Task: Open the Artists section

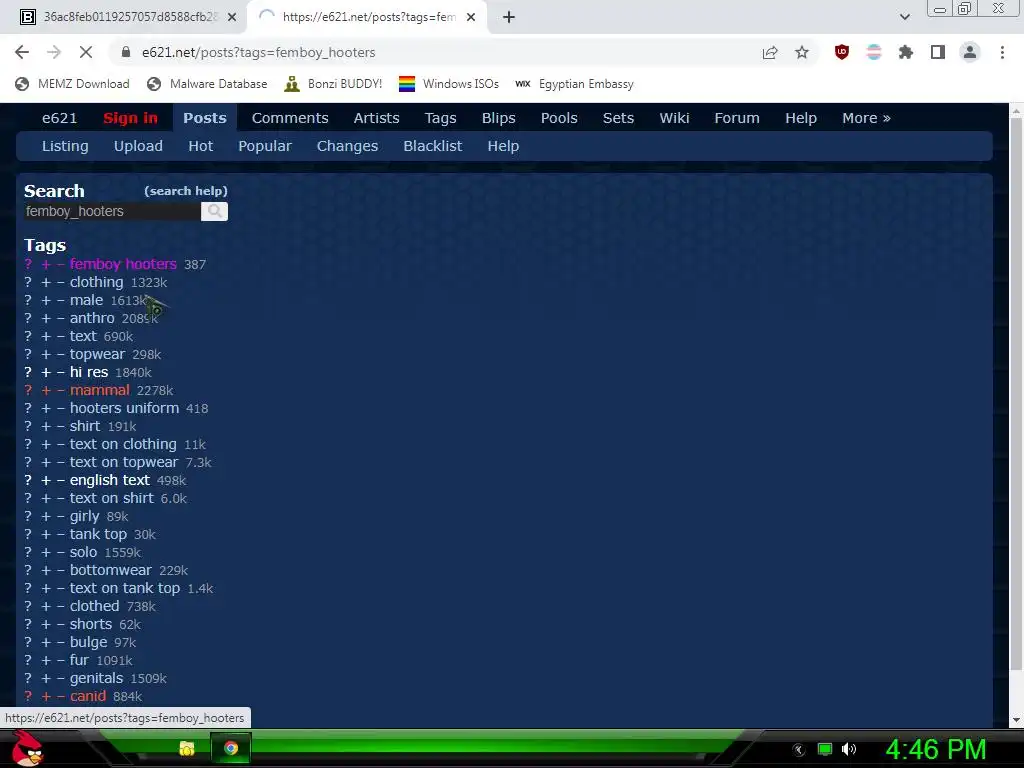Action: point(376,118)
